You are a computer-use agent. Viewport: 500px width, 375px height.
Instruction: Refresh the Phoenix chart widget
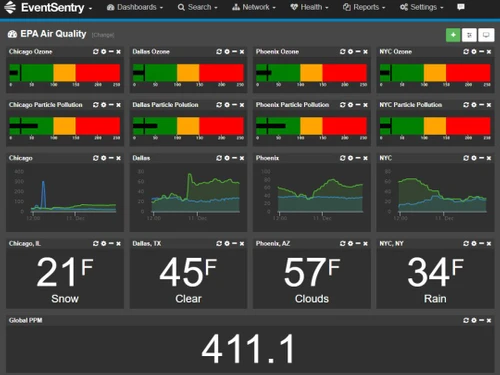point(343,158)
